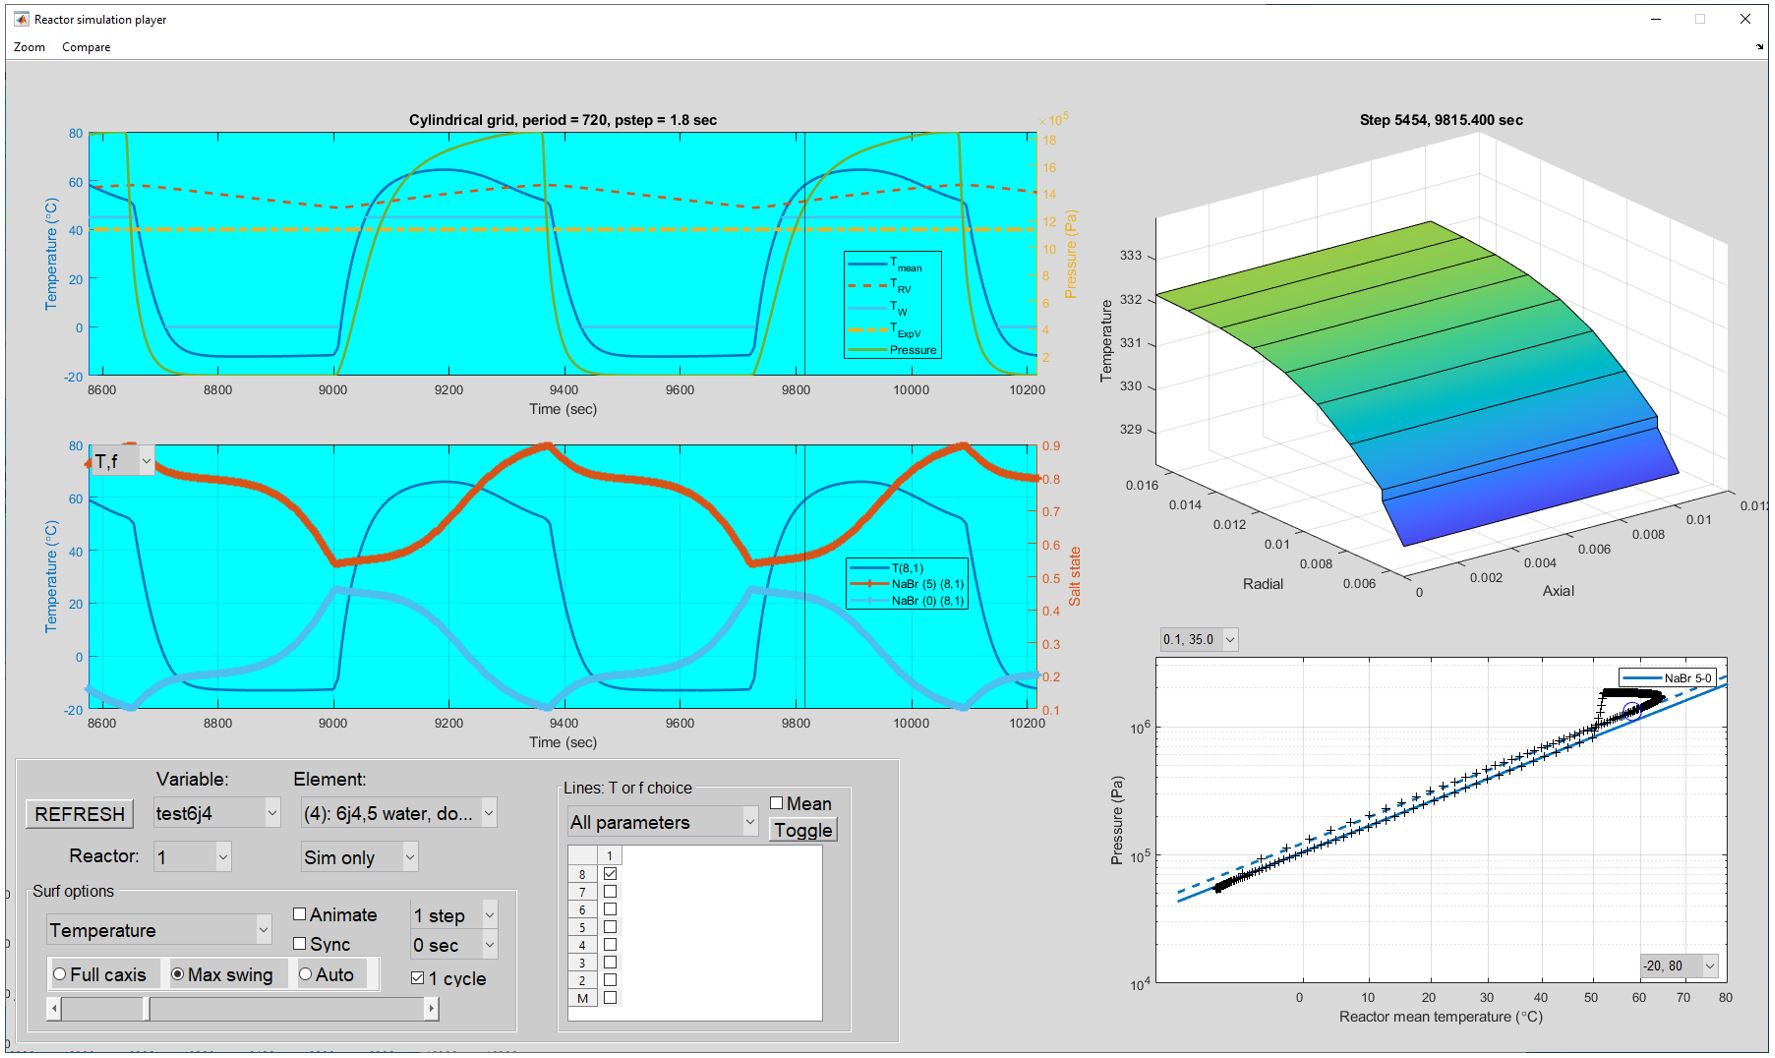Enable the Animate checkbox

click(x=300, y=914)
